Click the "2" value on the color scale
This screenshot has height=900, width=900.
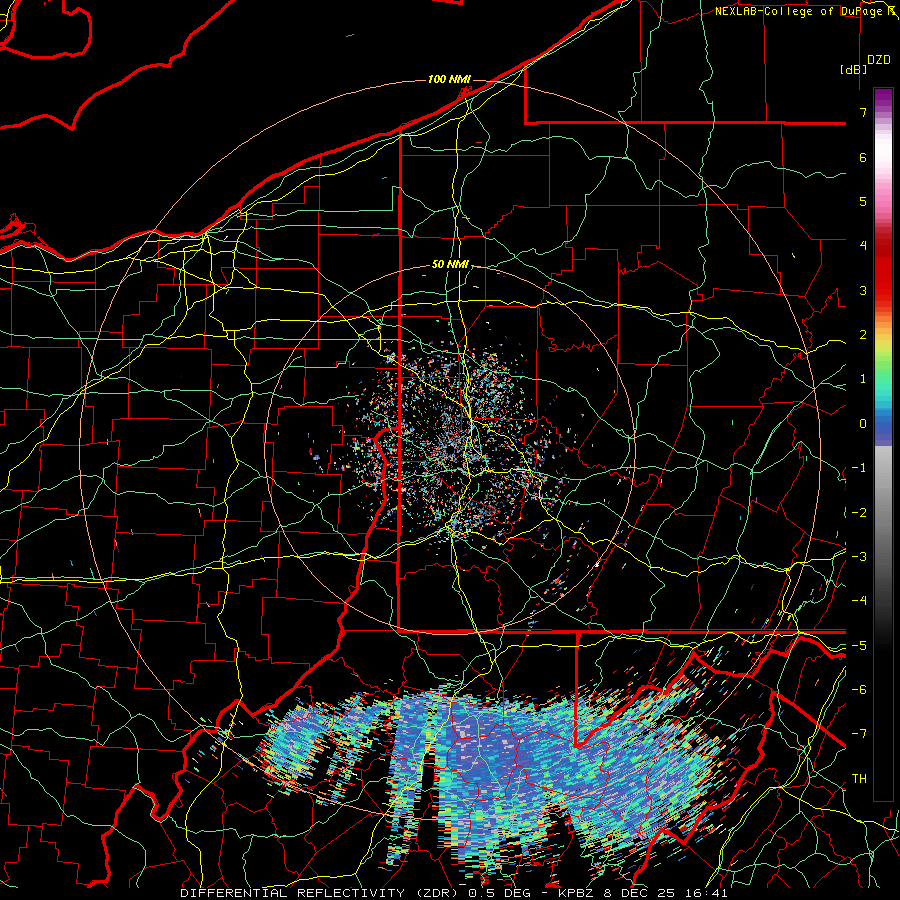[863, 335]
